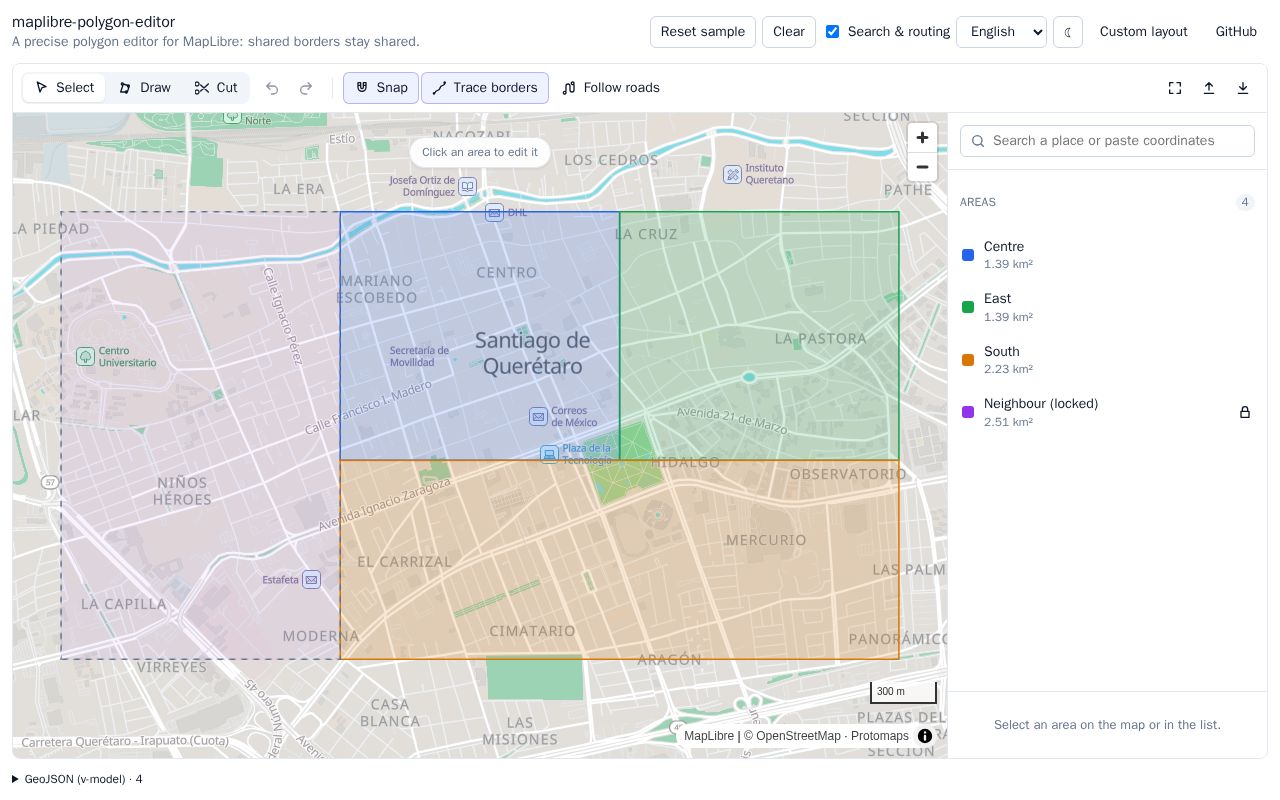Click the orange South color swatch
This screenshot has width=1280, height=800.
(x=968, y=360)
